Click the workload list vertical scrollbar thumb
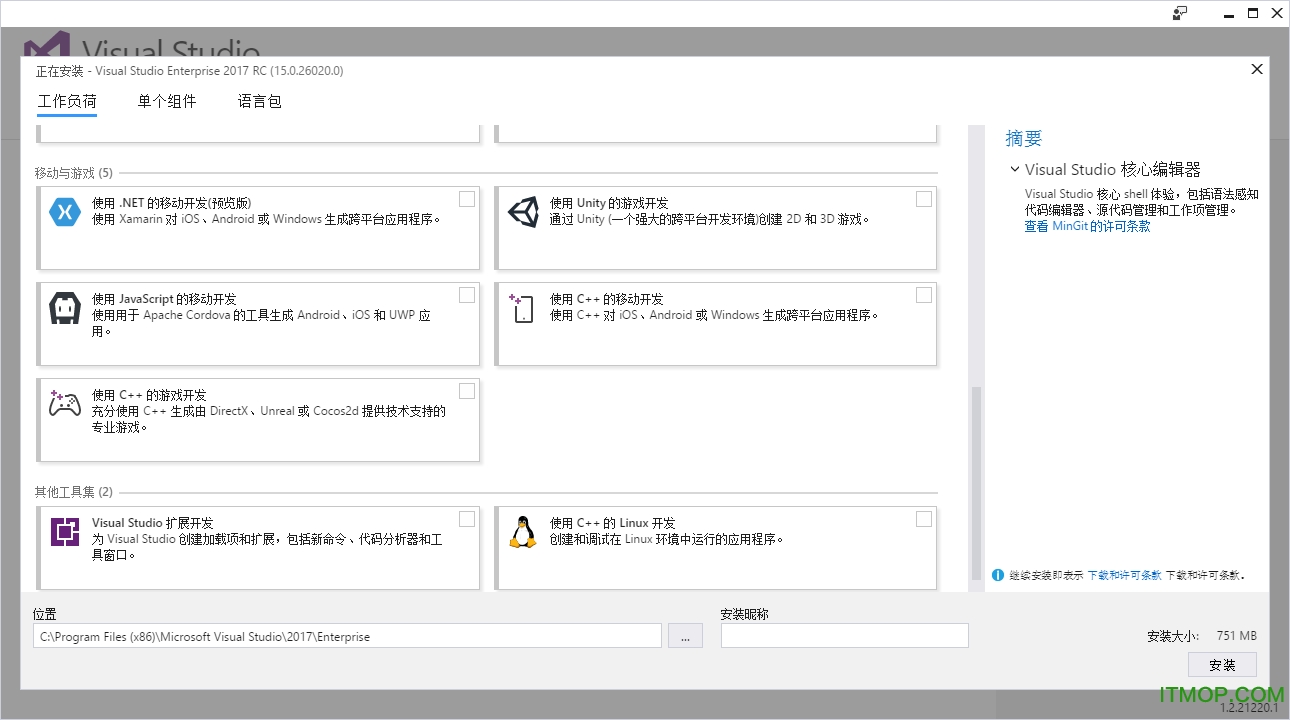The width and height of the screenshot is (1290, 720). (976, 482)
